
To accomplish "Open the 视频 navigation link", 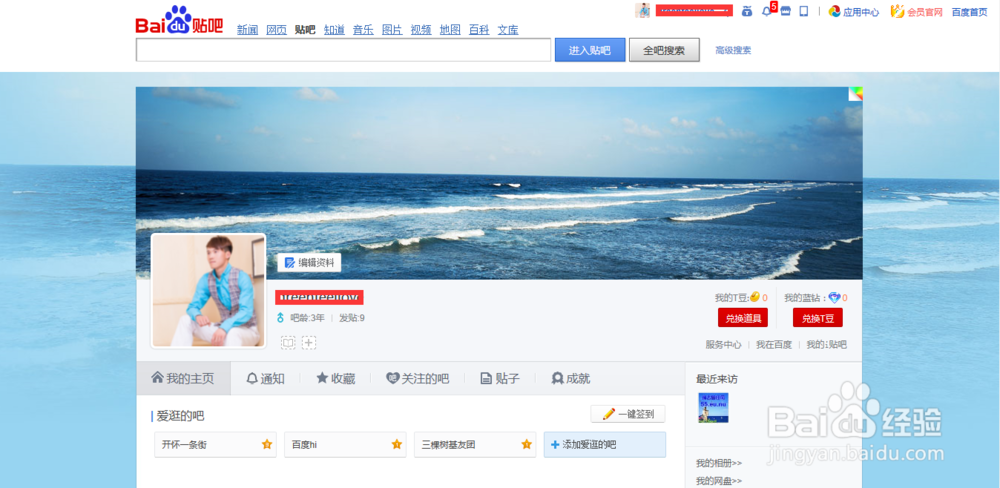I will 421,29.
